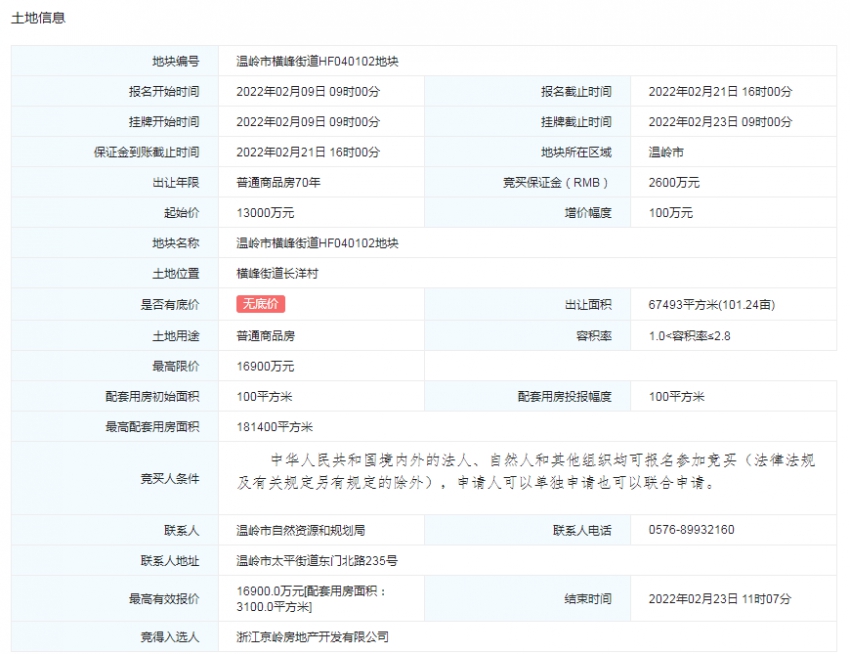850x654 pixels.
Task: Click the land location 横峰街道长洋村
Action: (277, 273)
